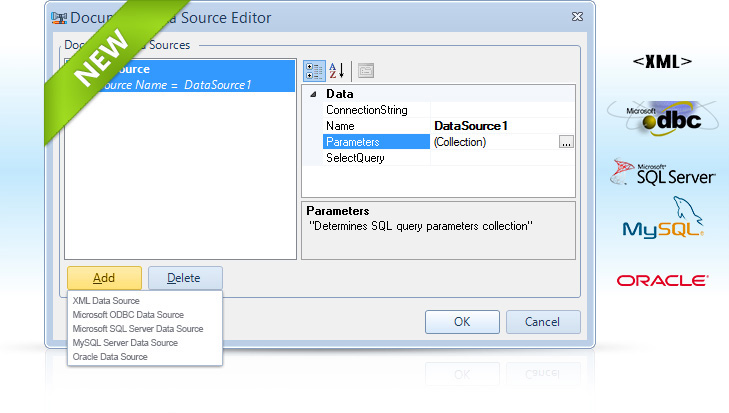Sort properties alphabetically with A-Z icon
Screen dimensions: 729x413
tap(337, 71)
